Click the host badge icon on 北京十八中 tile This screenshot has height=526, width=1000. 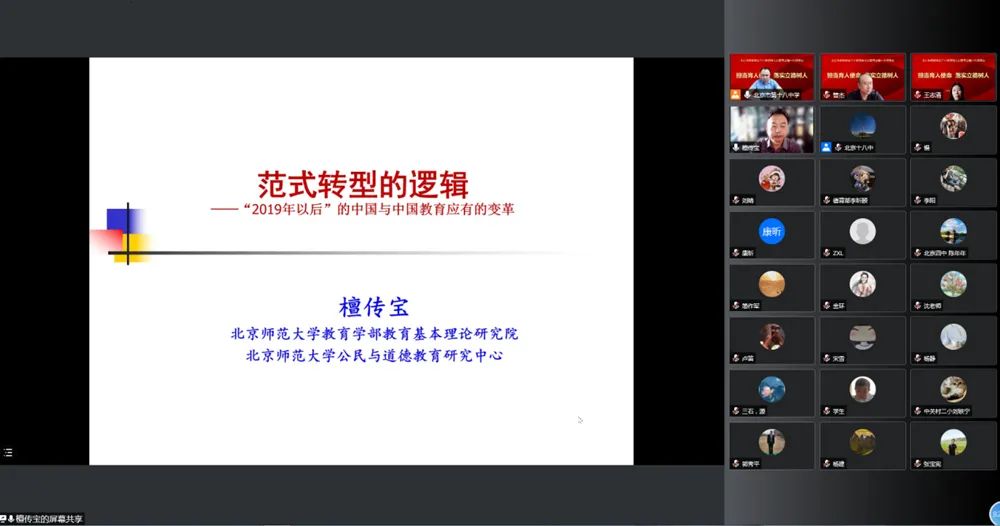(x=826, y=147)
